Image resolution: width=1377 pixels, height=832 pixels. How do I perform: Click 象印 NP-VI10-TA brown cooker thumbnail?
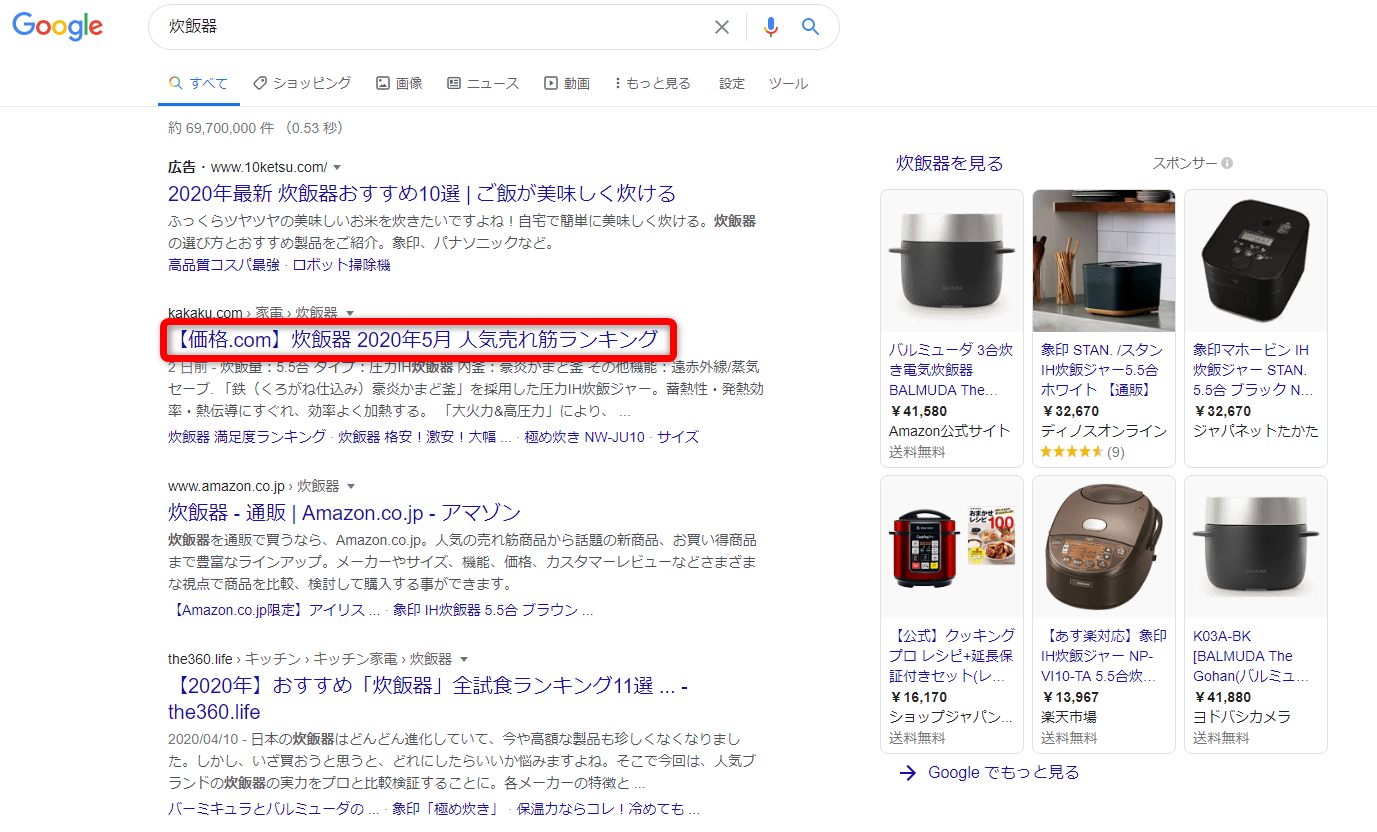[1104, 547]
